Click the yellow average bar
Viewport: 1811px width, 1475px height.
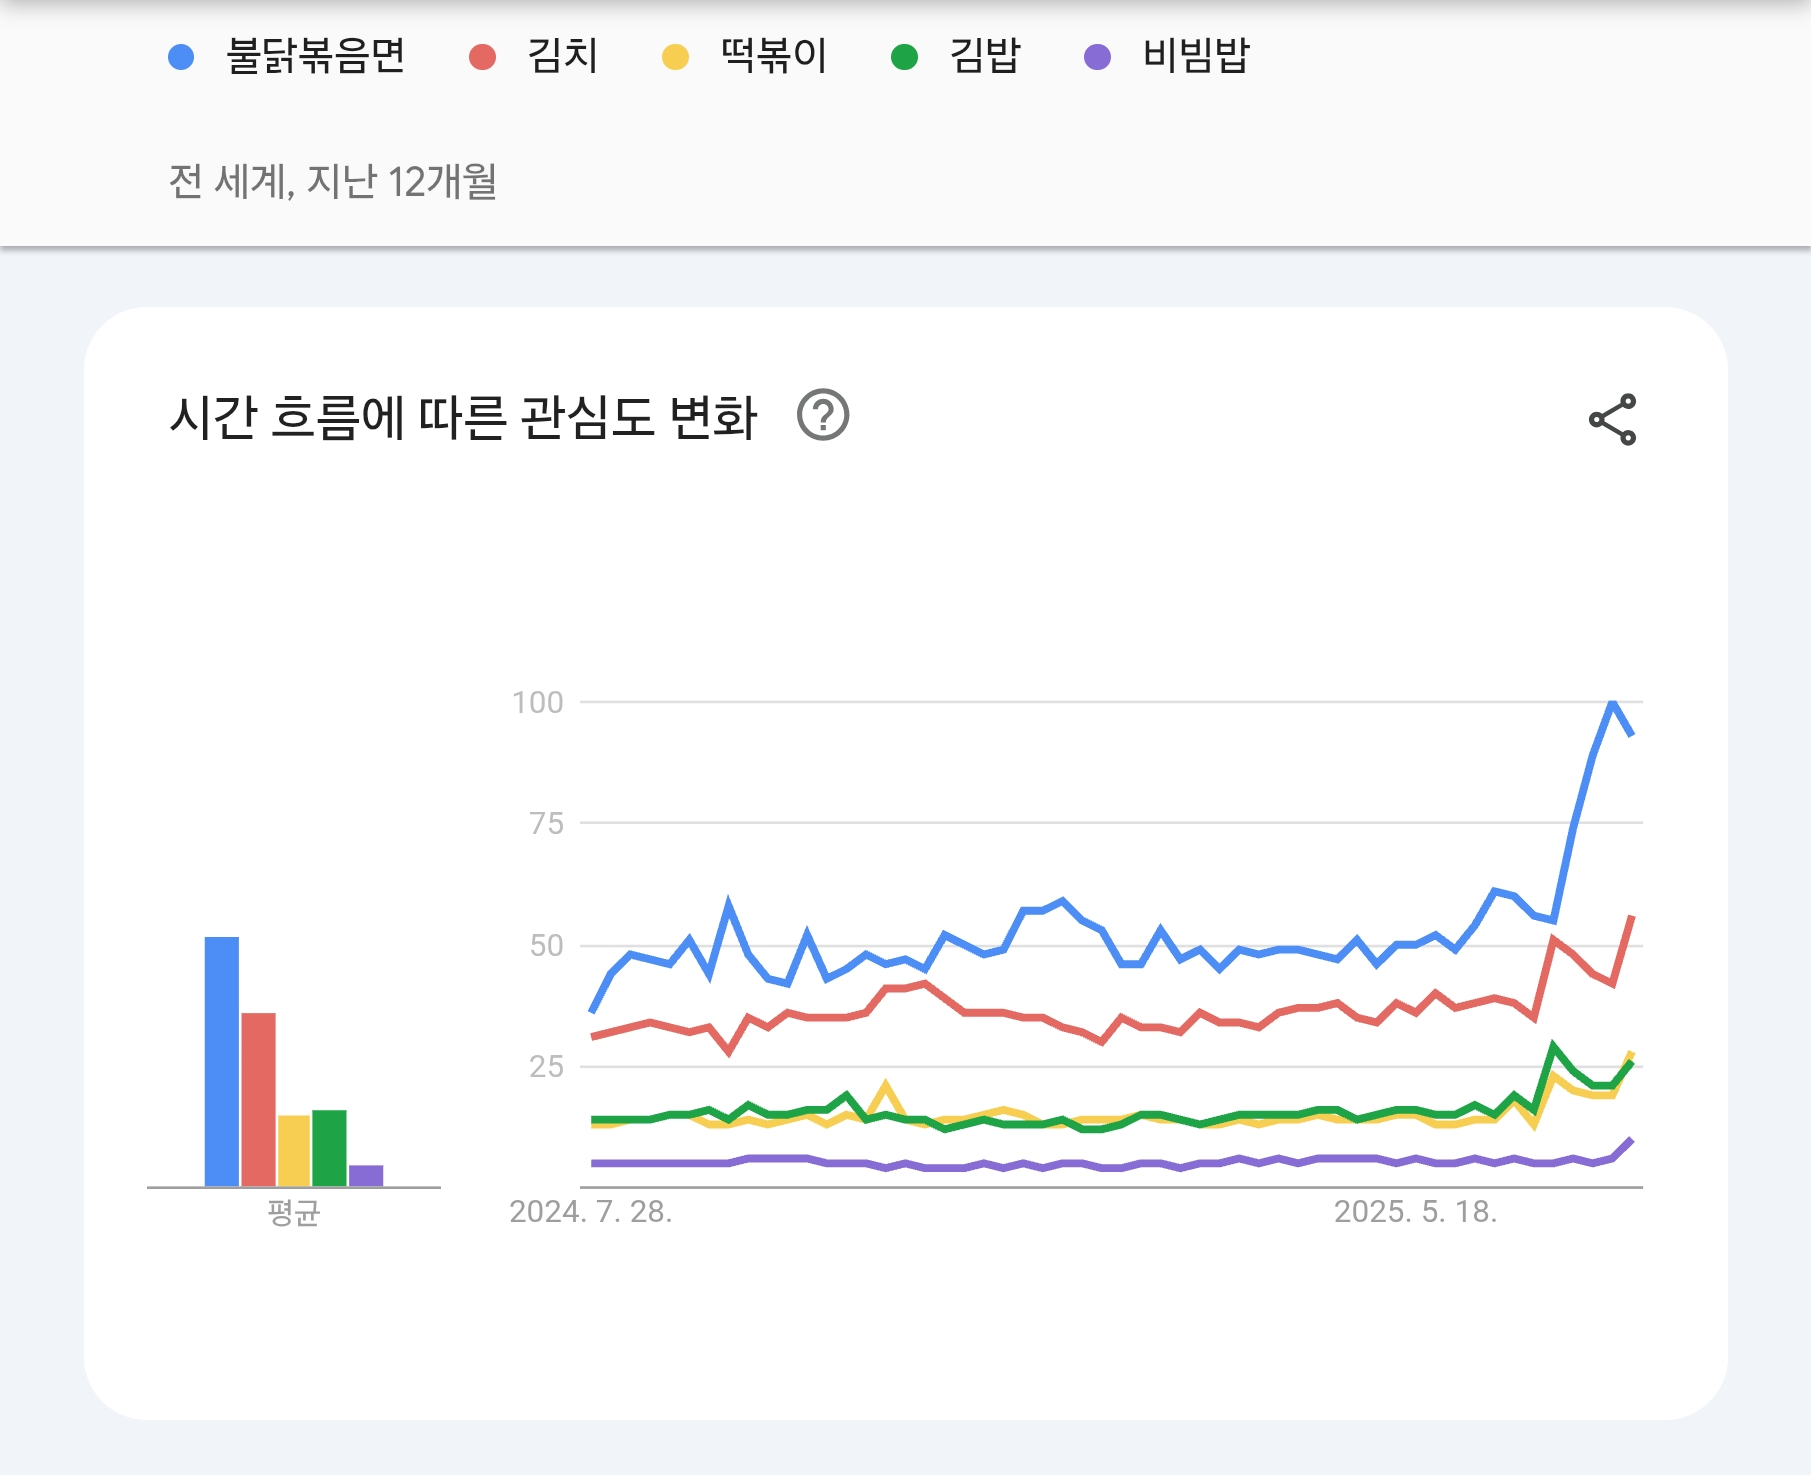click(x=294, y=1150)
